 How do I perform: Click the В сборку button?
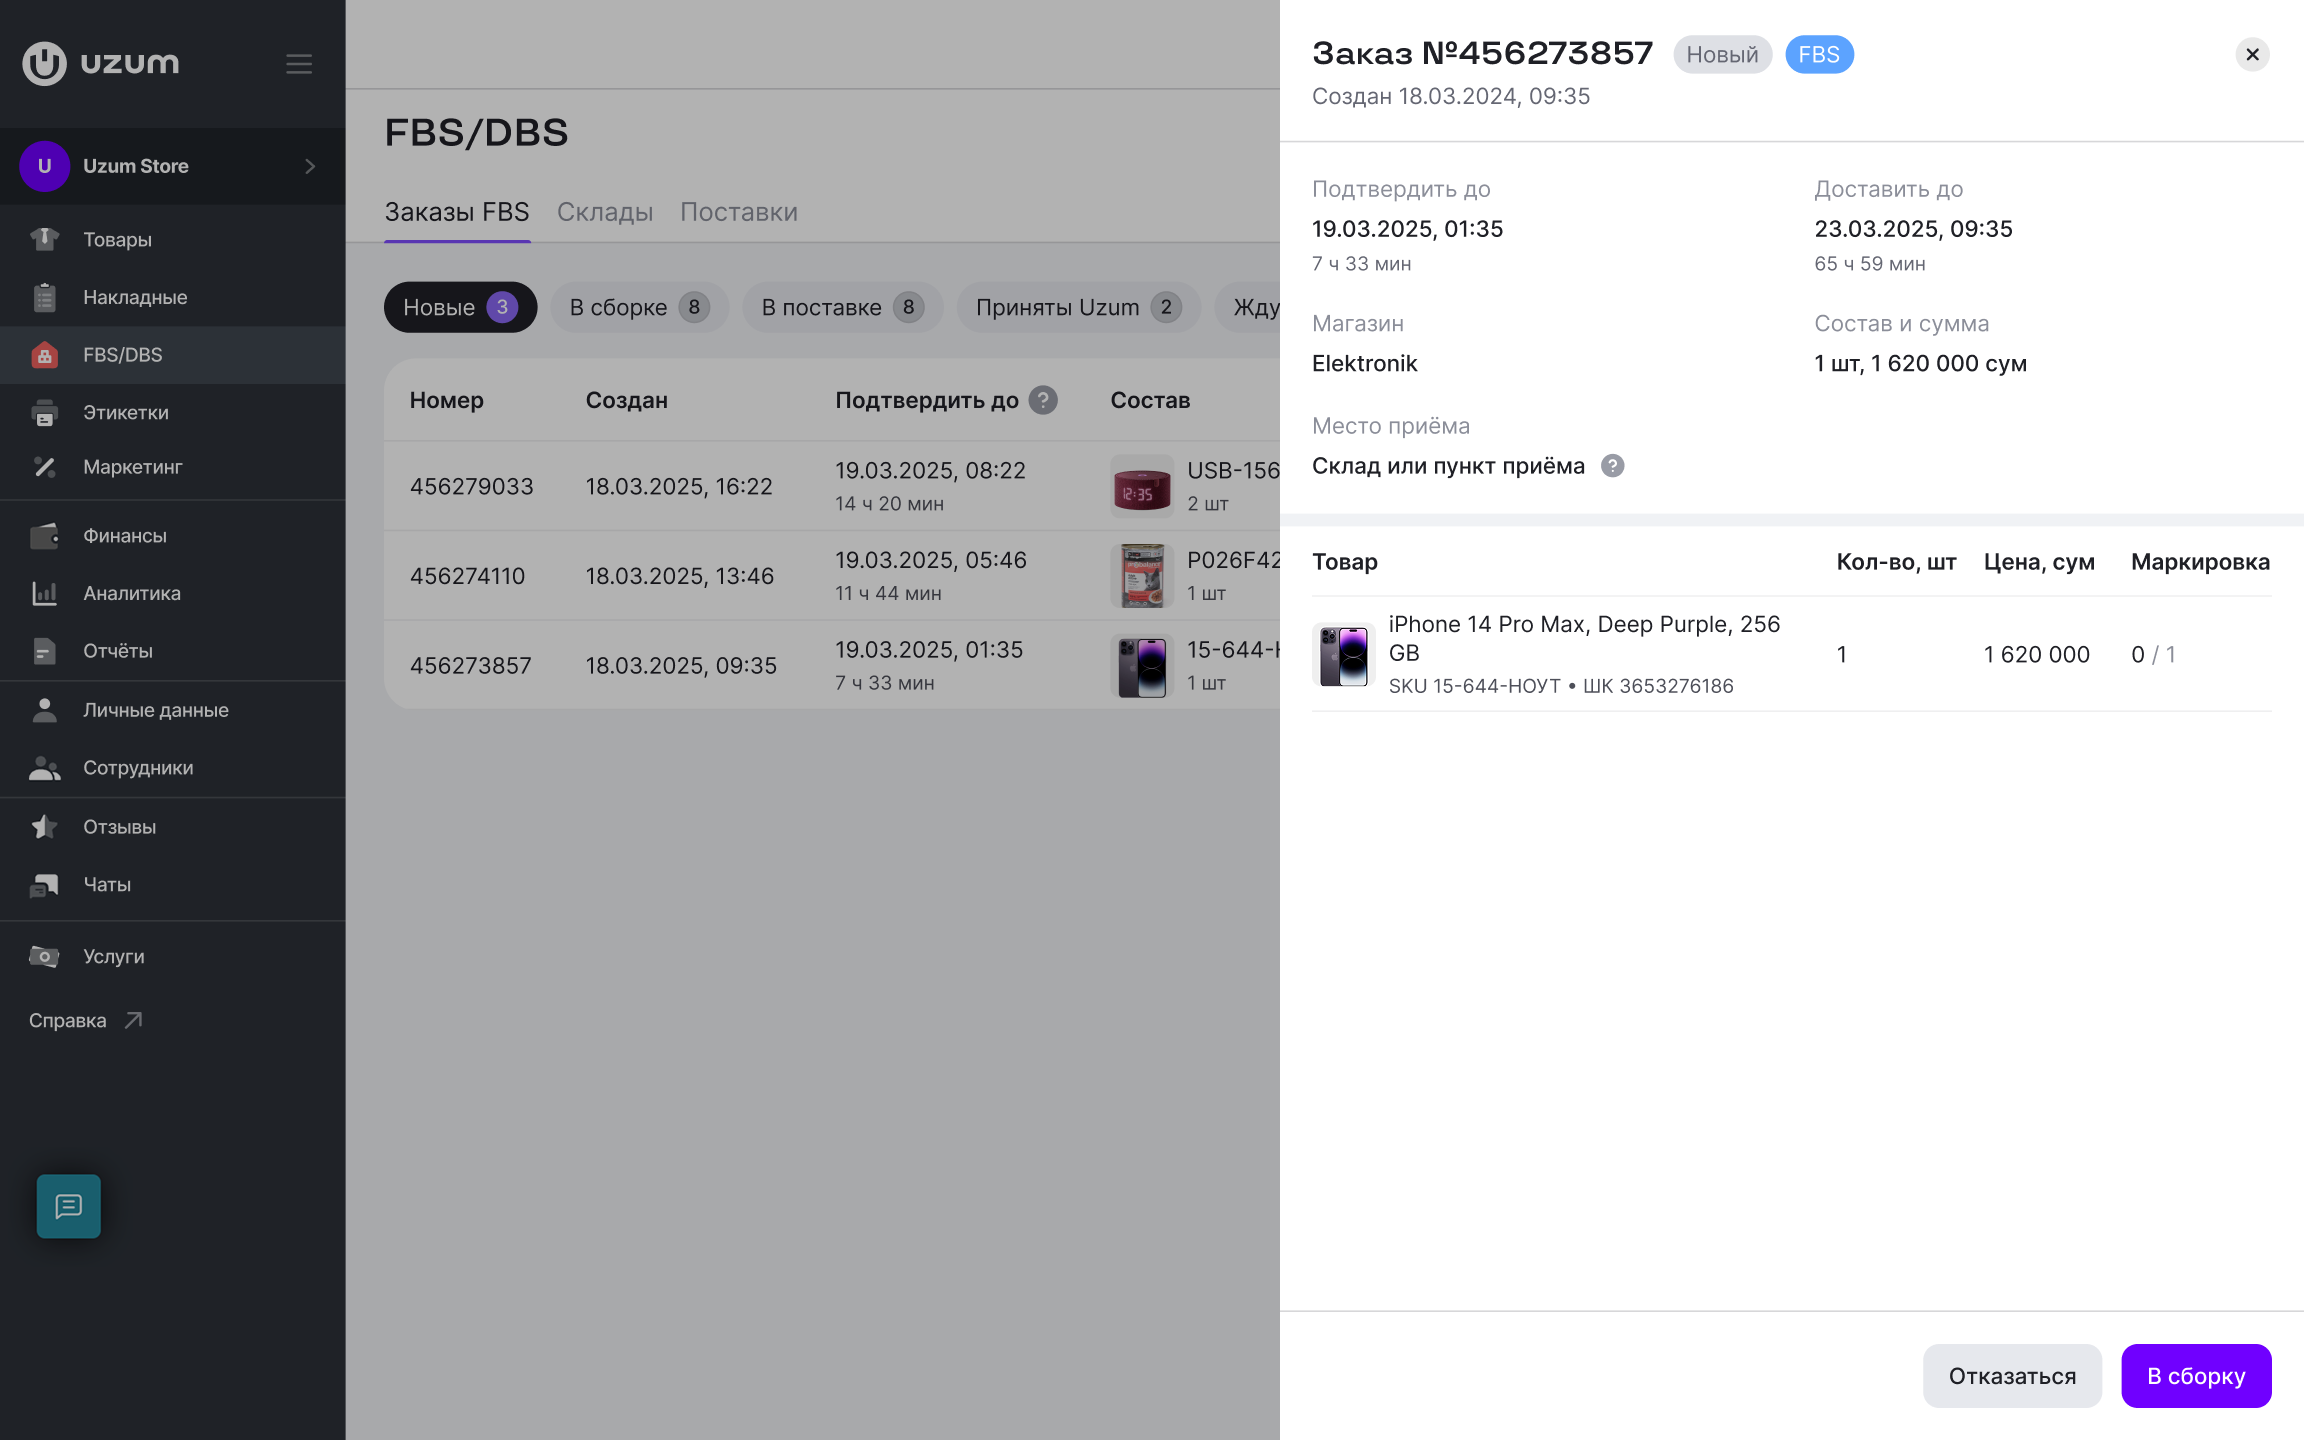[x=2196, y=1376]
